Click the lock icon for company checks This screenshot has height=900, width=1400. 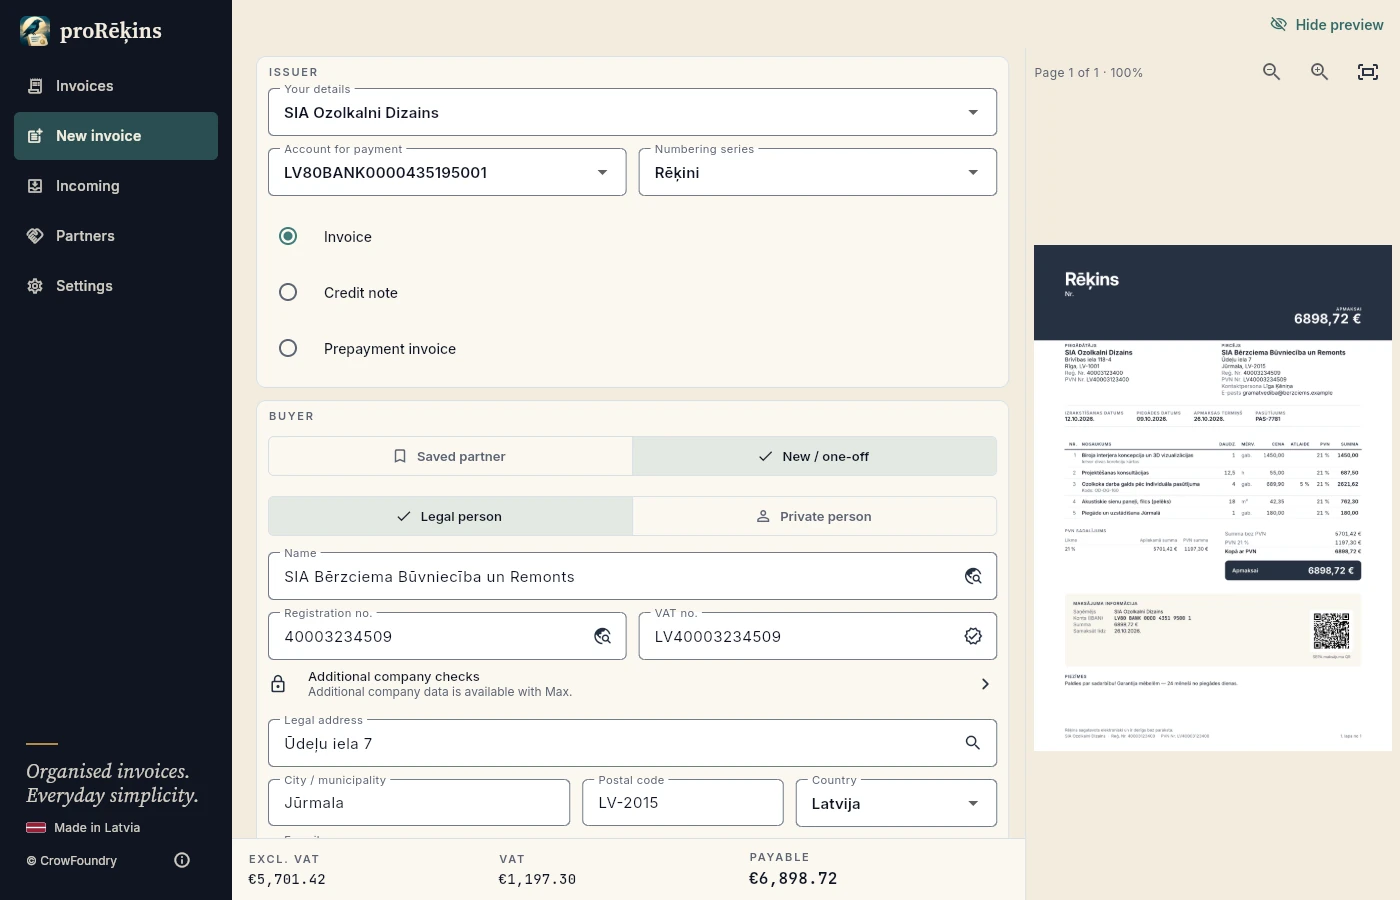click(x=278, y=684)
